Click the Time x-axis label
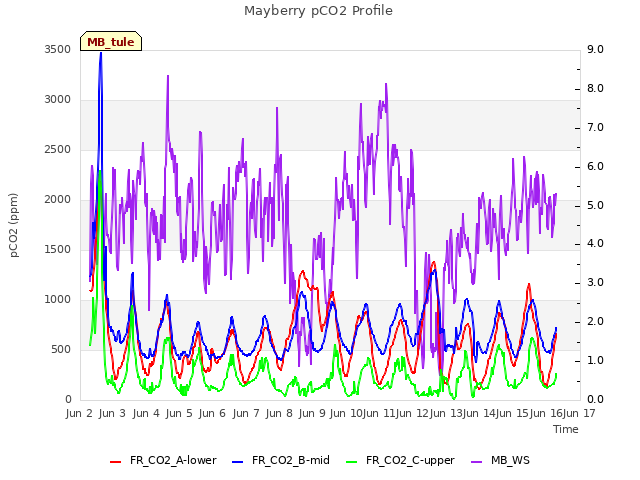This screenshot has width=640, height=480. pos(566,429)
